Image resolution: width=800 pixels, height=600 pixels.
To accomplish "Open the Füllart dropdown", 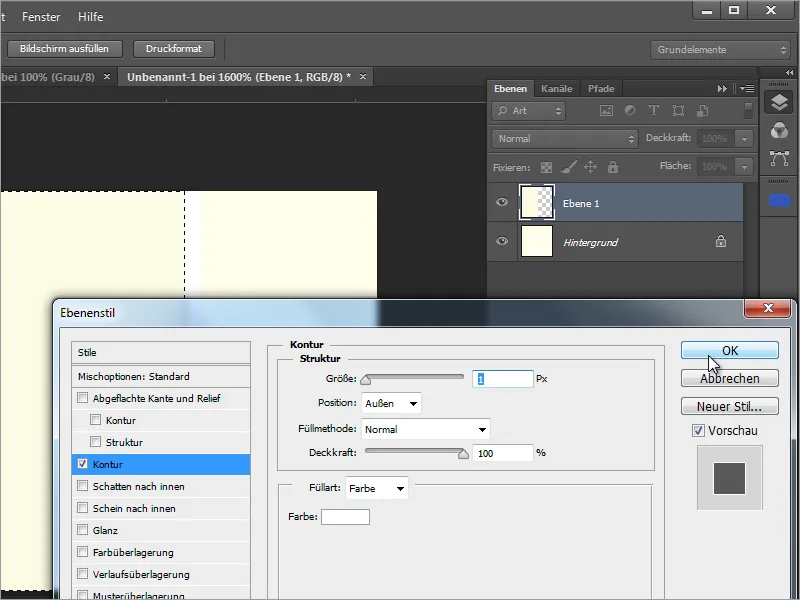I will point(377,489).
